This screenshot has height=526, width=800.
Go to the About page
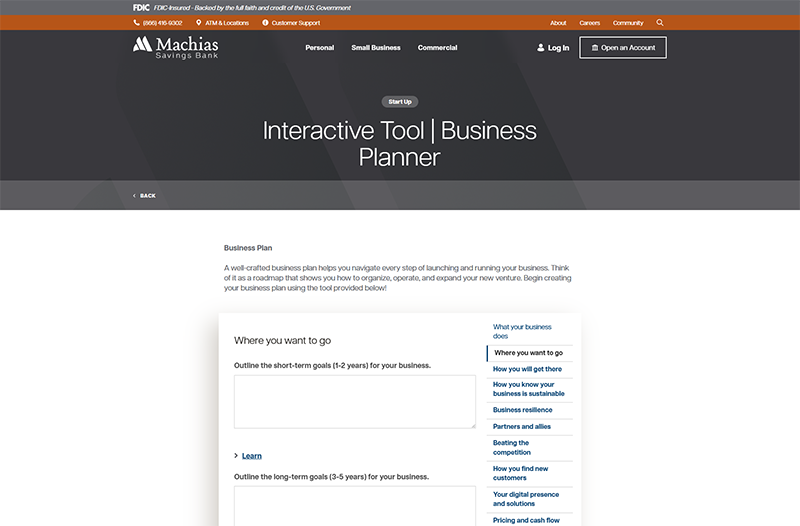(558, 23)
